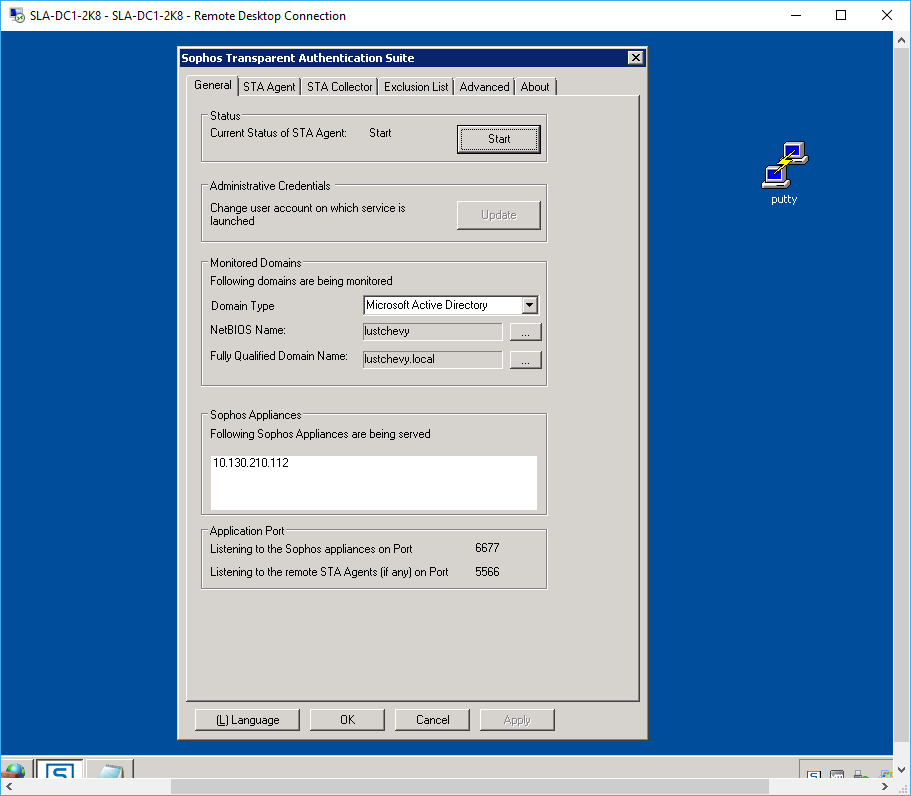Open the putty desktop shortcut

point(784,173)
